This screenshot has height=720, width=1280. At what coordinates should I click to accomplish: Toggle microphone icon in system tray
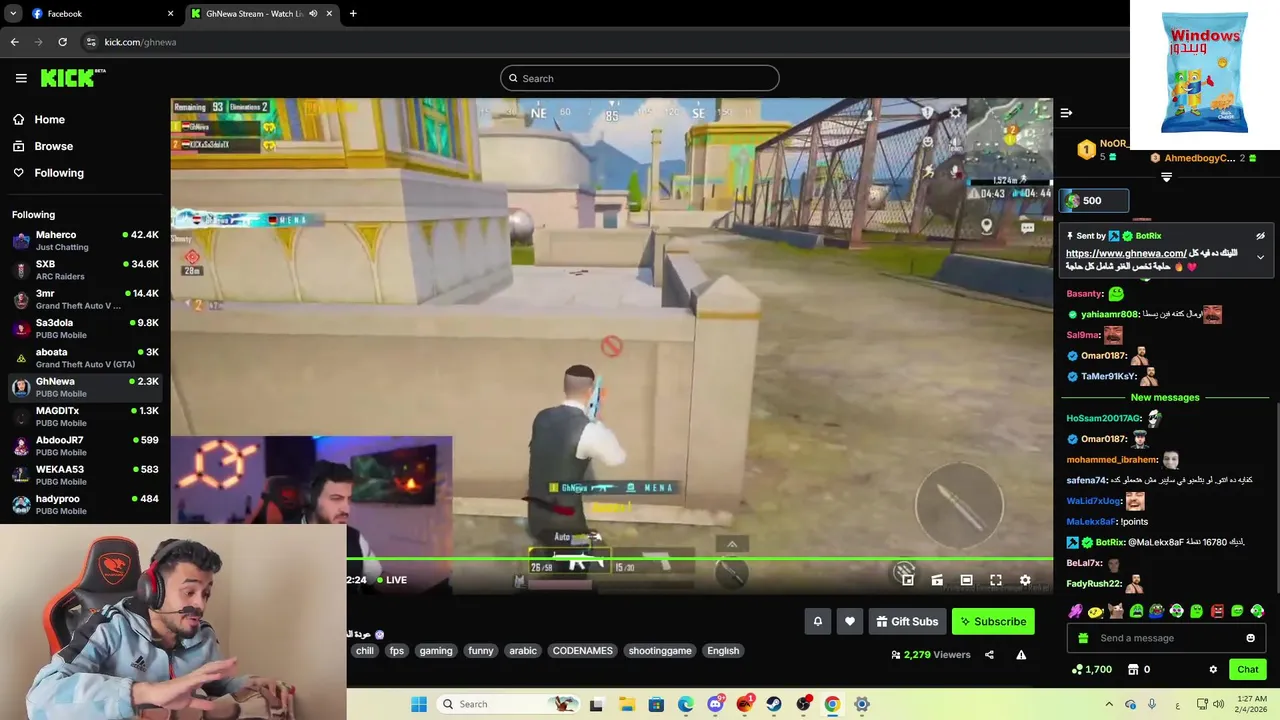click(1152, 704)
